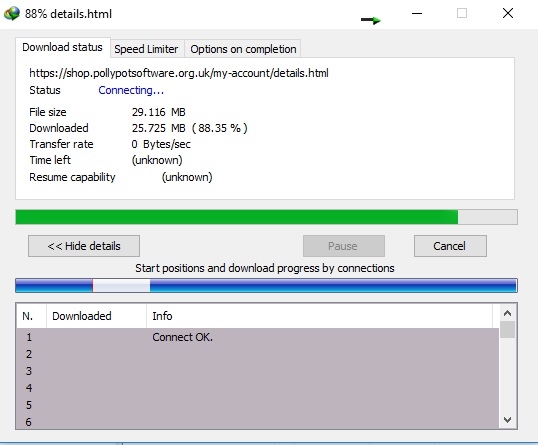
Task: Cancel the download
Action: pos(450,246)
